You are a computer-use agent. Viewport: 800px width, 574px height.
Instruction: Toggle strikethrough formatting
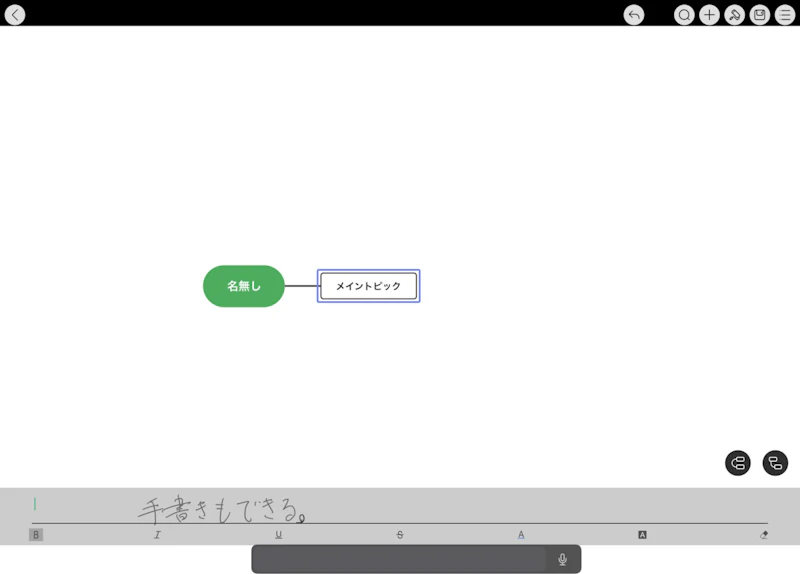399,535
